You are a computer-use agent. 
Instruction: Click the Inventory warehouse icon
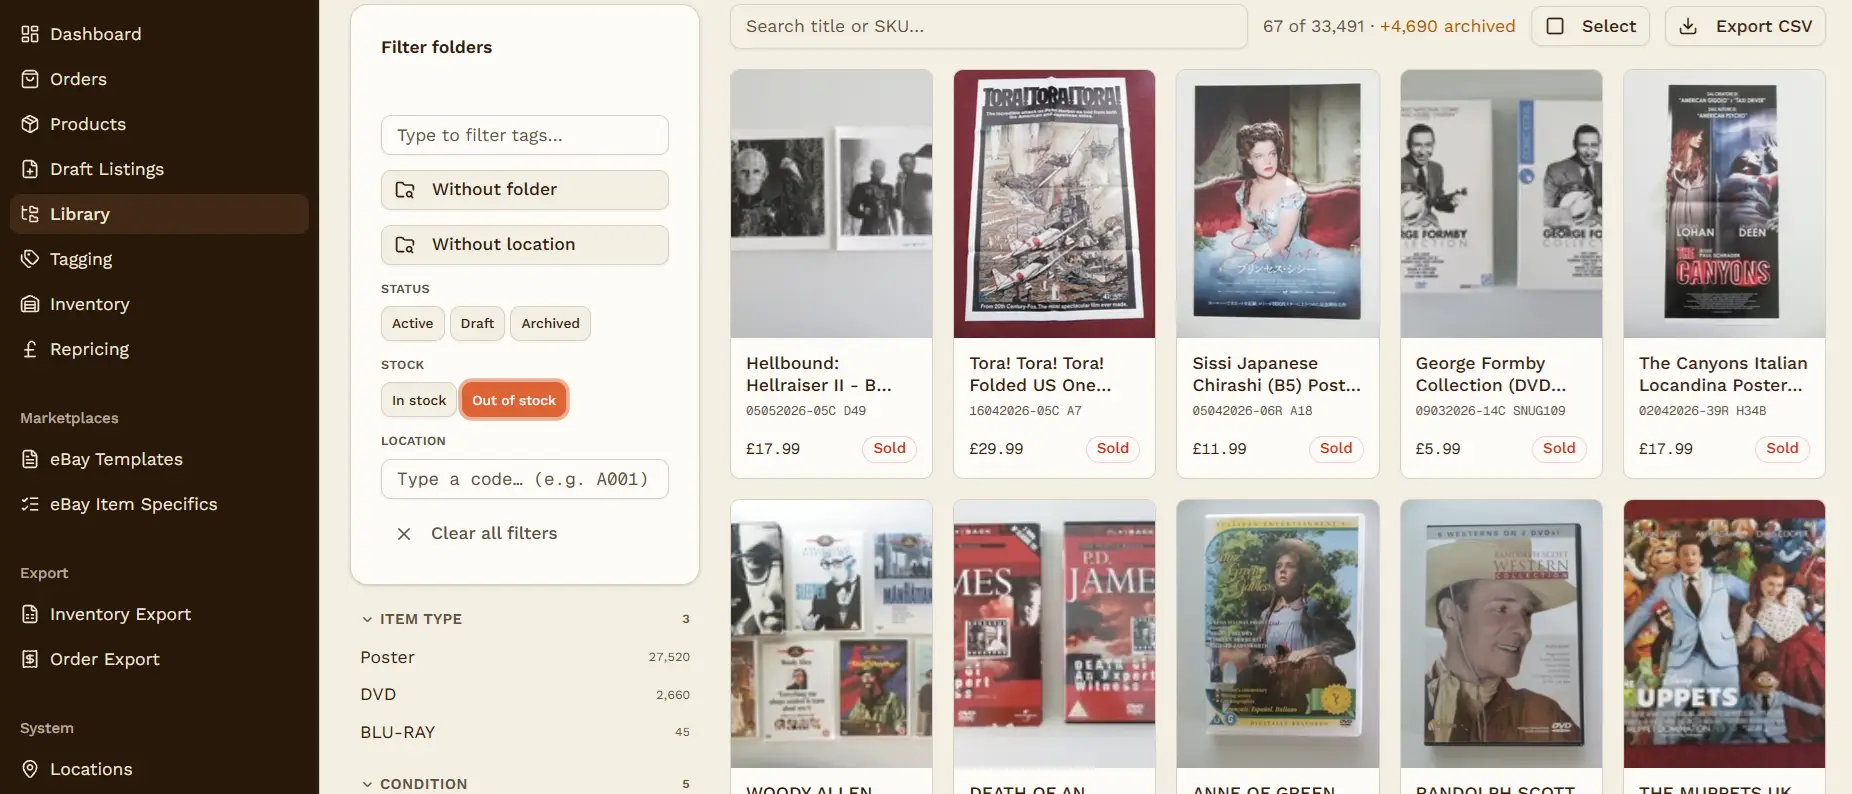30,304
